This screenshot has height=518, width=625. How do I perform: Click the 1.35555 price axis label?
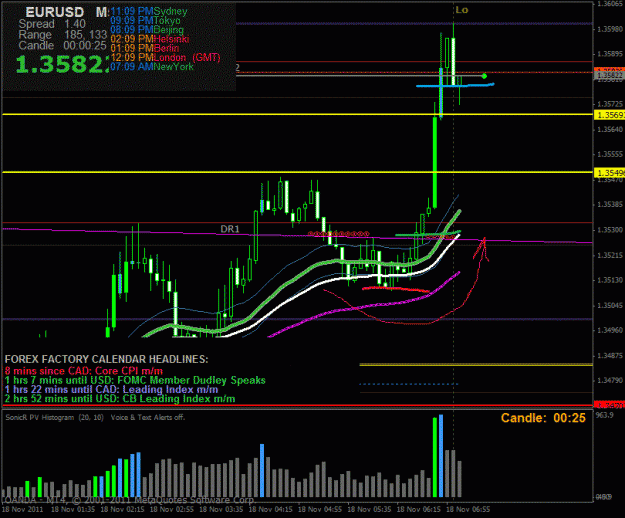(609, 155)
